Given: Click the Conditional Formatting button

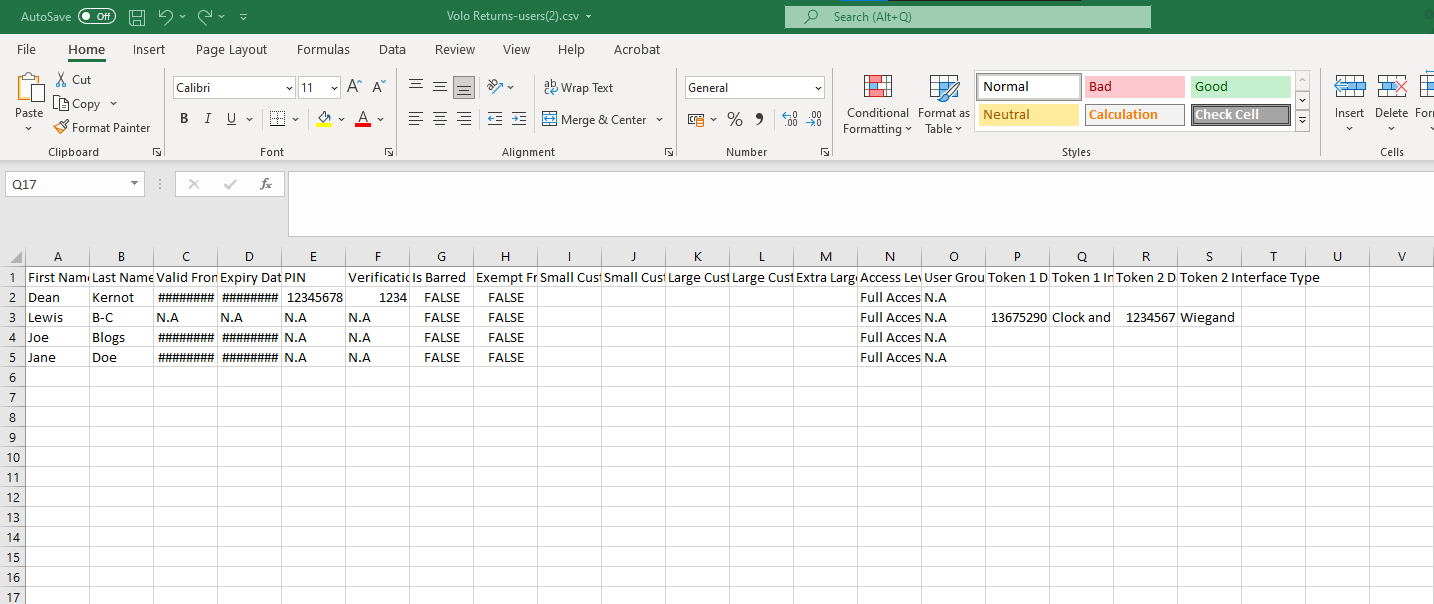Looking at the screenshot, I should [x=877, y=105].
